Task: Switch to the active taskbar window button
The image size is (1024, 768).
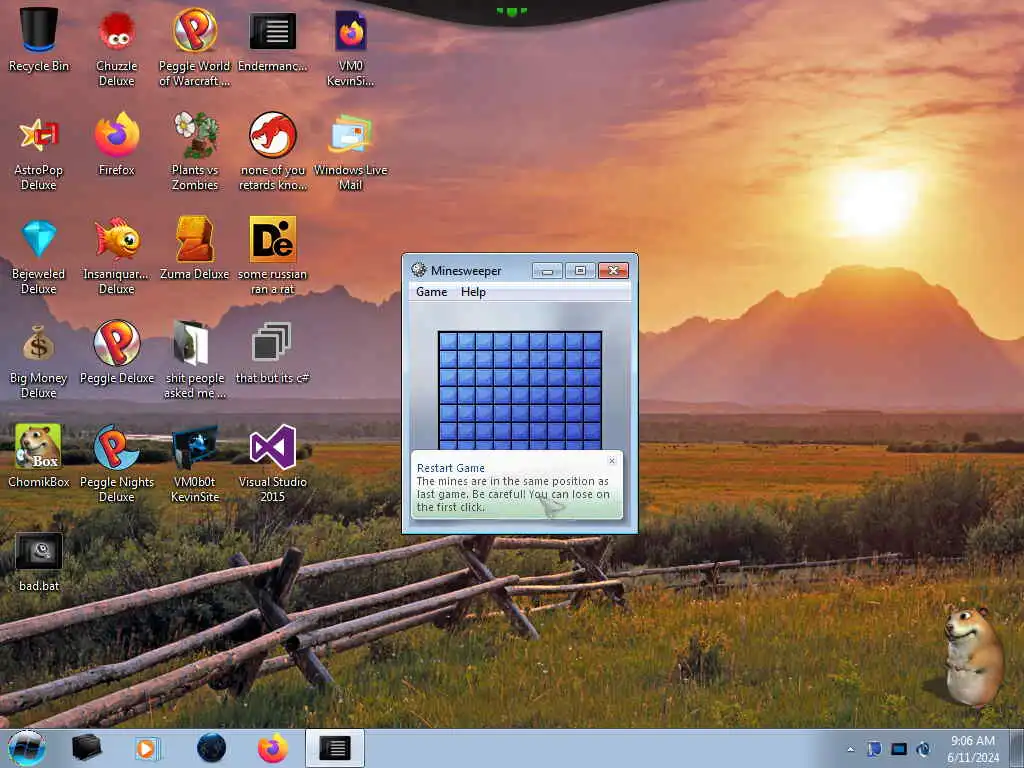Action: pos(334,748)
